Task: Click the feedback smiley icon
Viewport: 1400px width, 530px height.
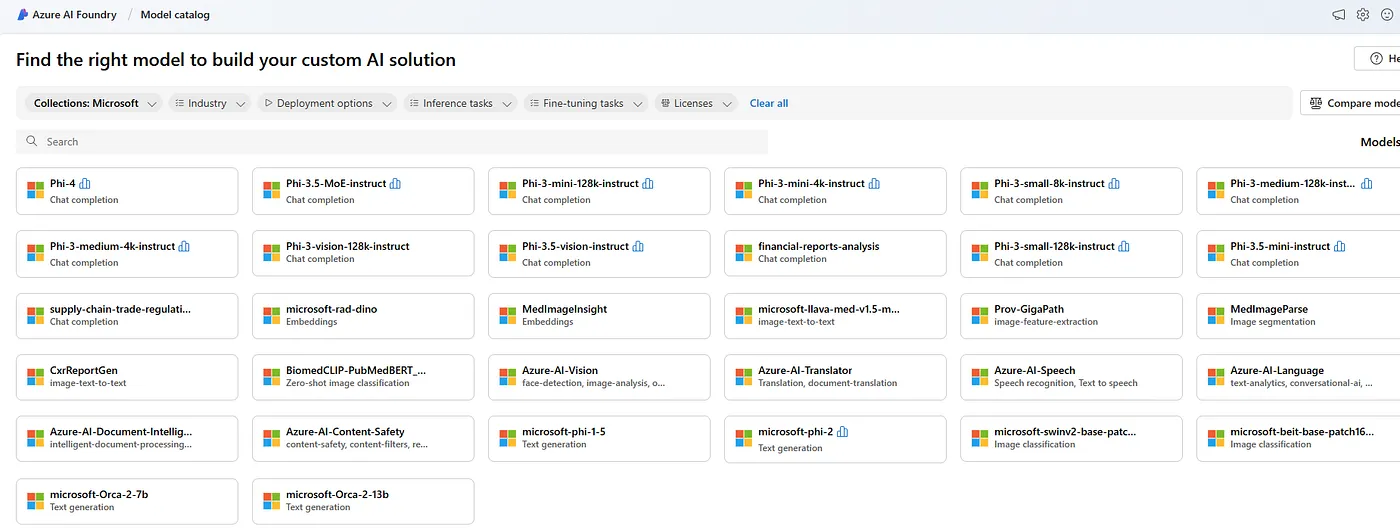Action: (x=1387, y=15)
